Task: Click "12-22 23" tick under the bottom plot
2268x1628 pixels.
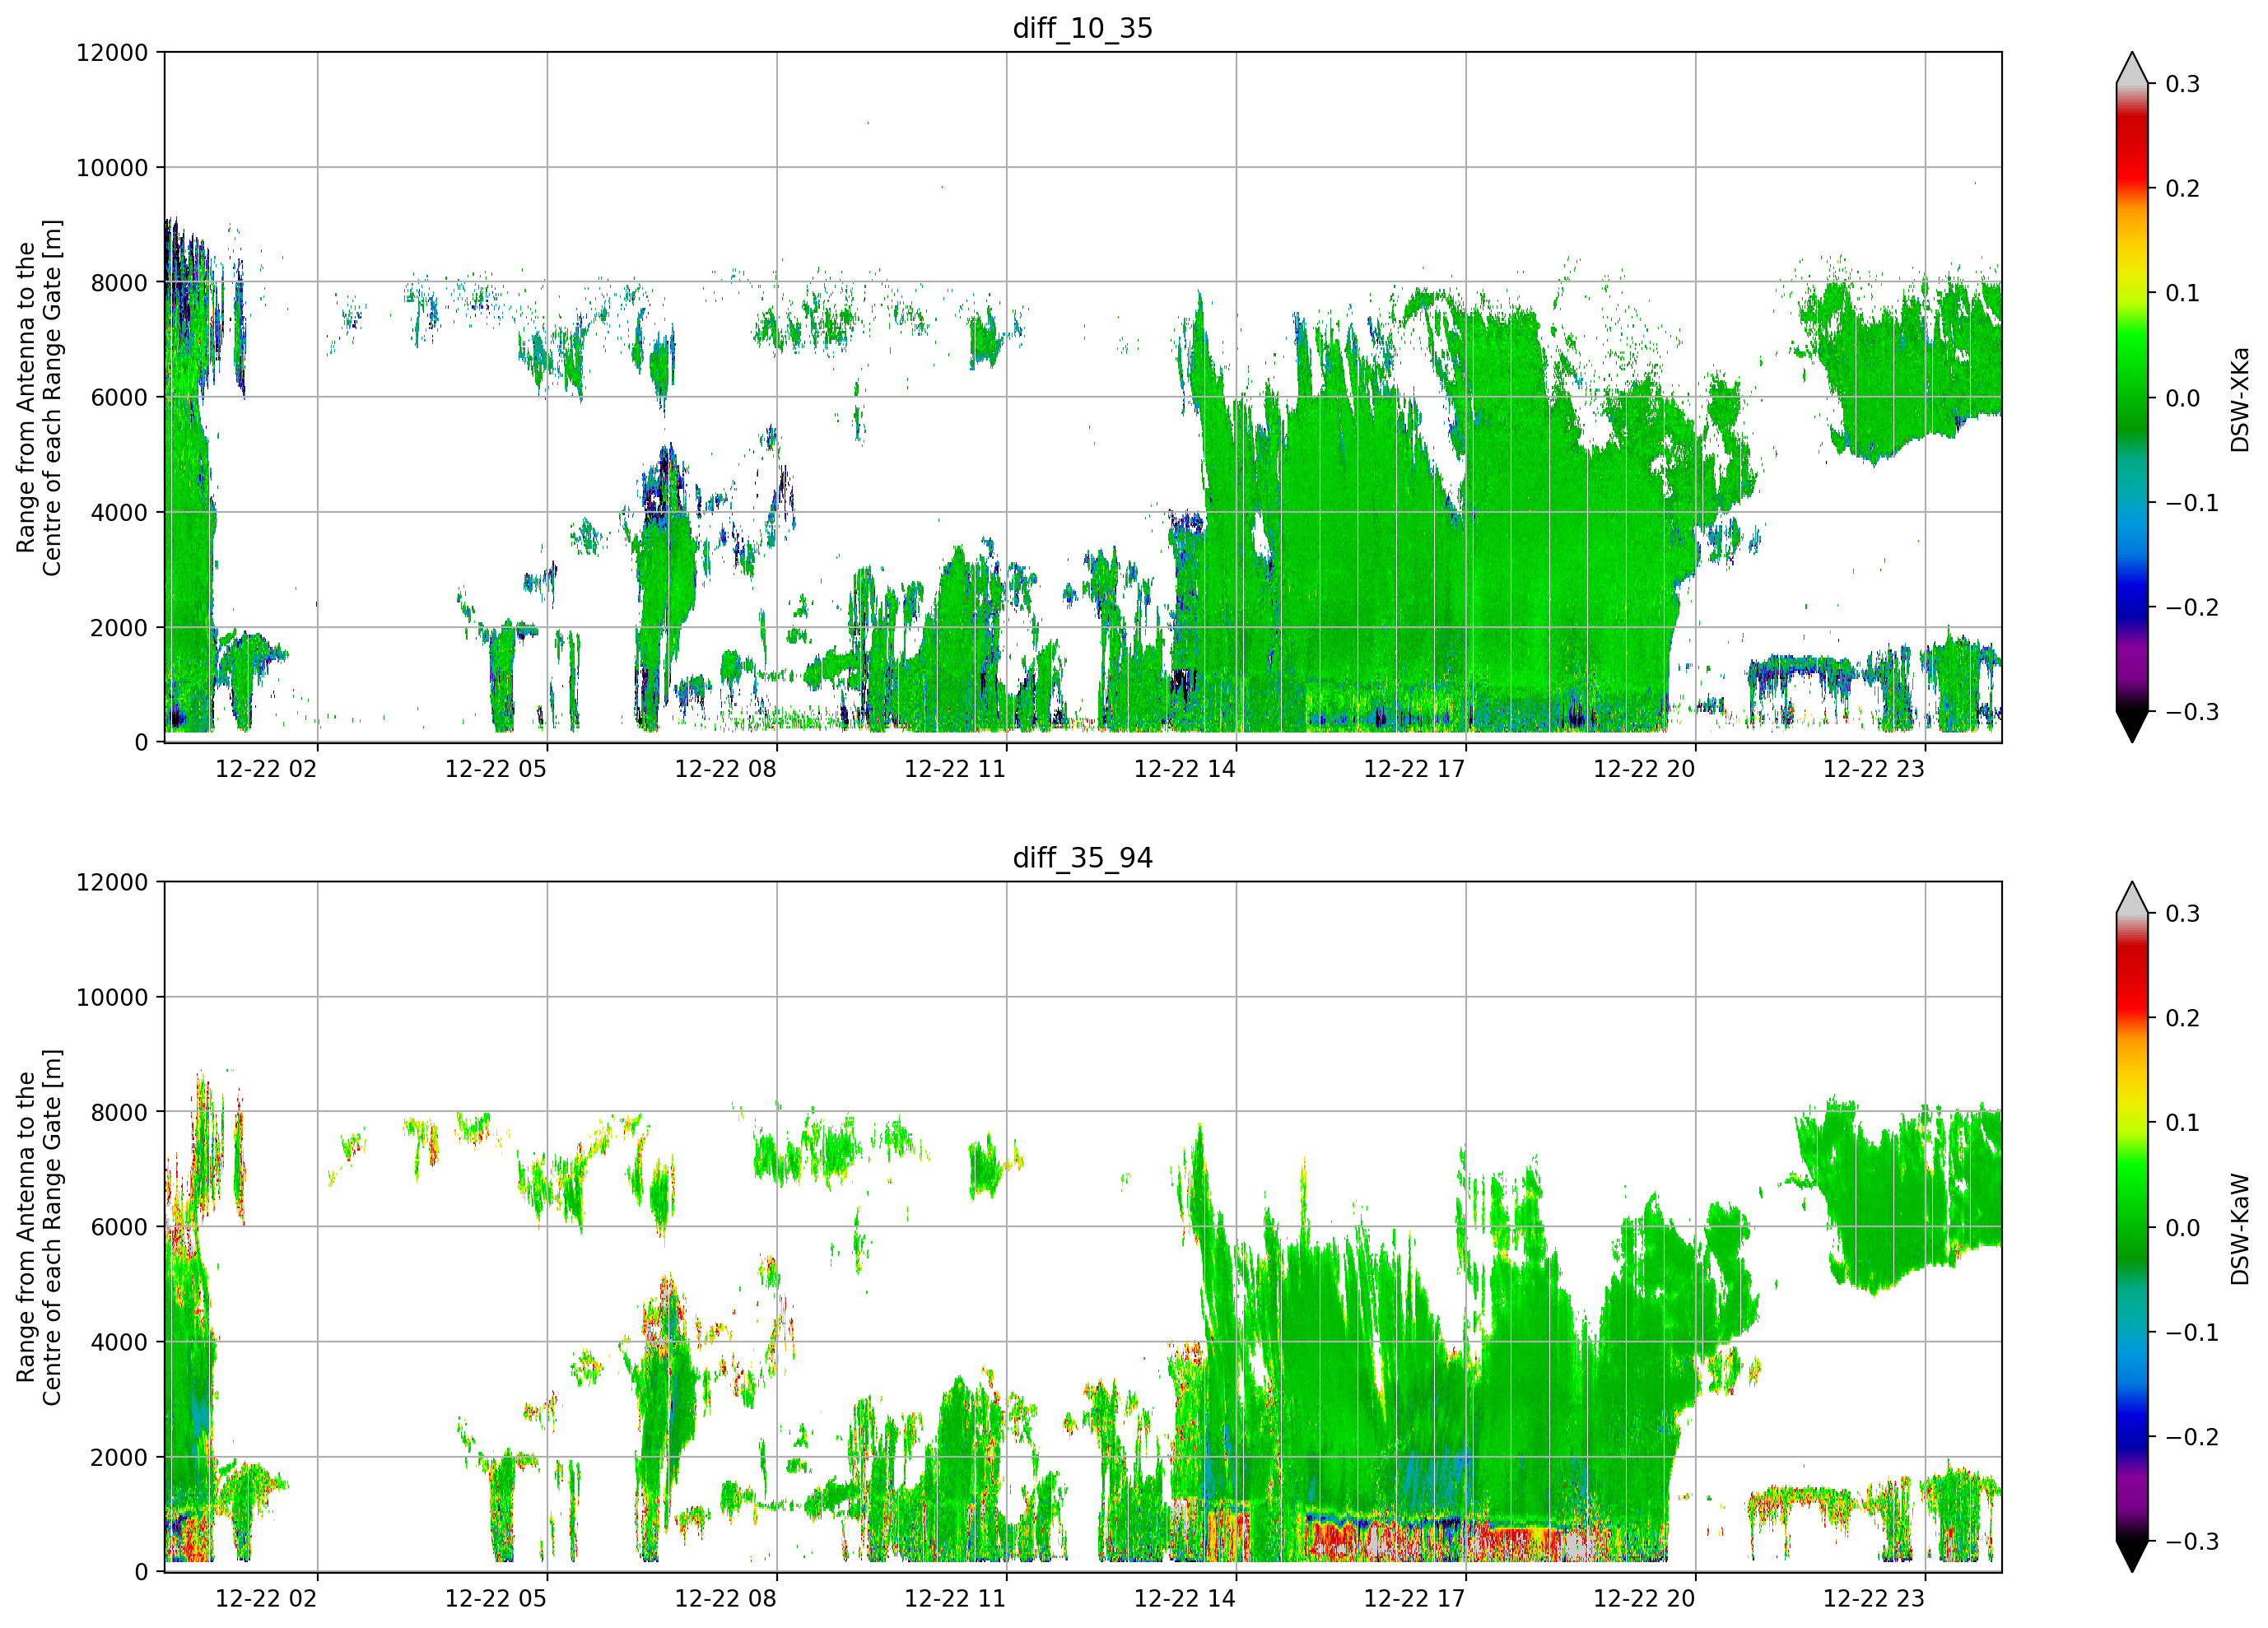Action: 1874,1598
